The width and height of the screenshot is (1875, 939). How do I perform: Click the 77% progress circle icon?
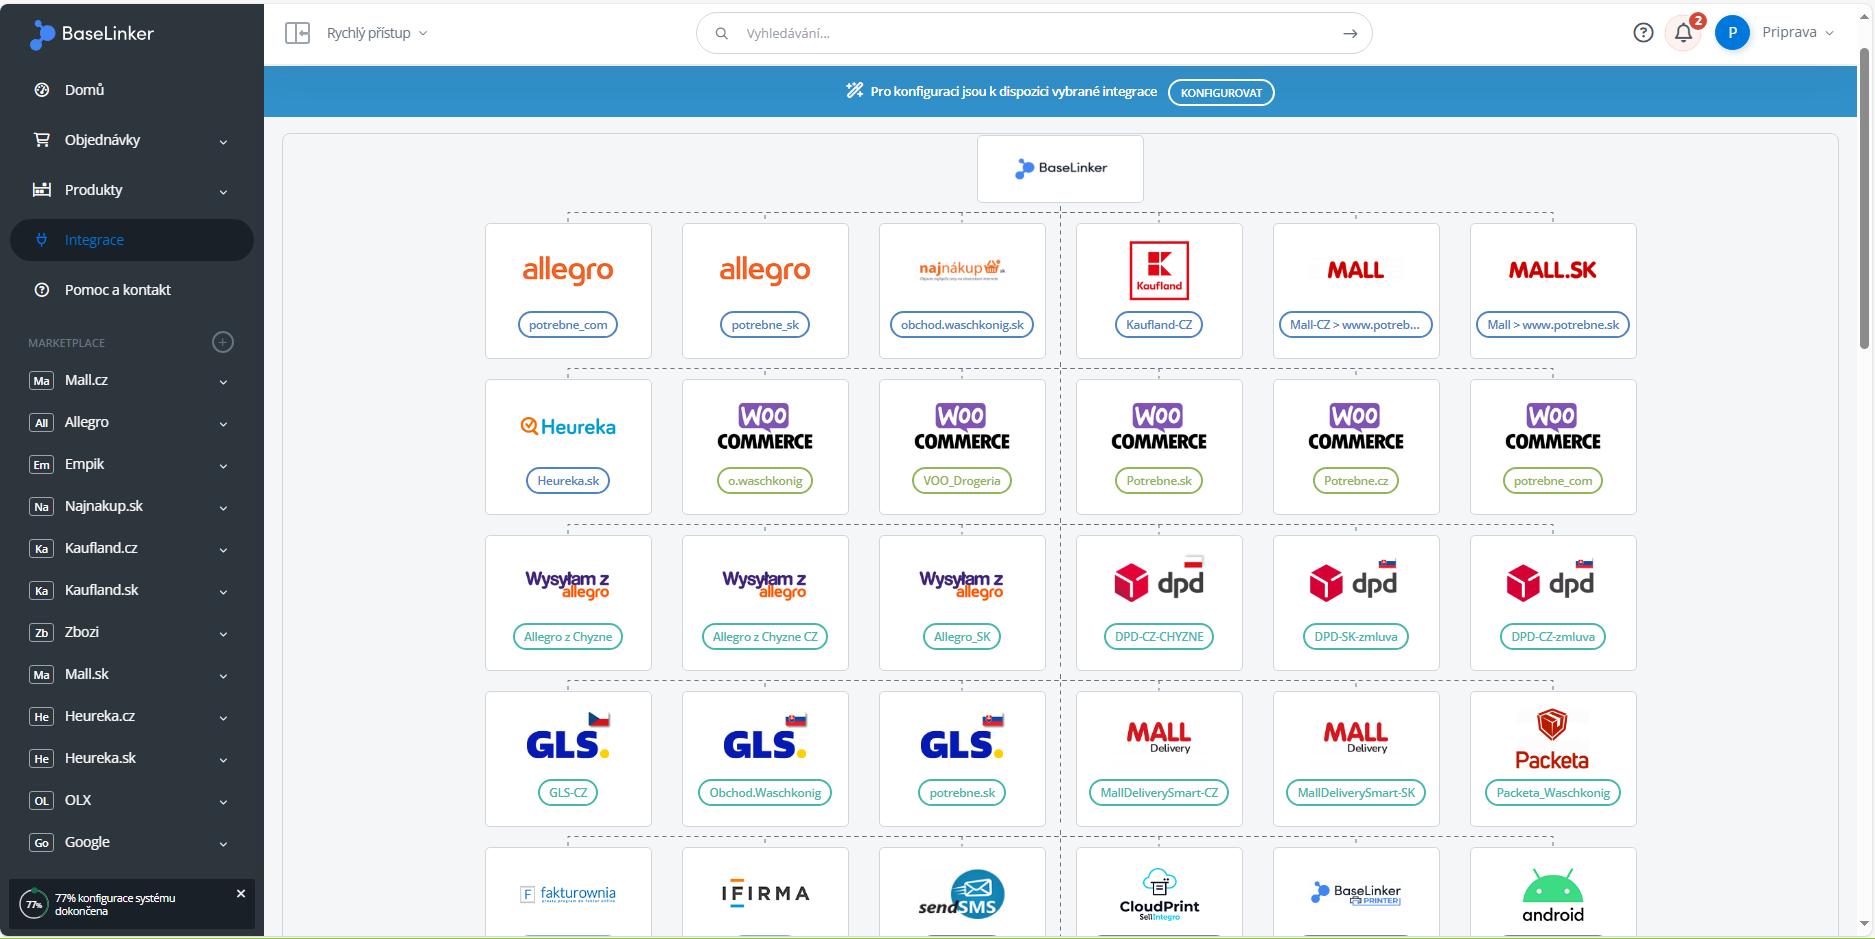point(34,904)
